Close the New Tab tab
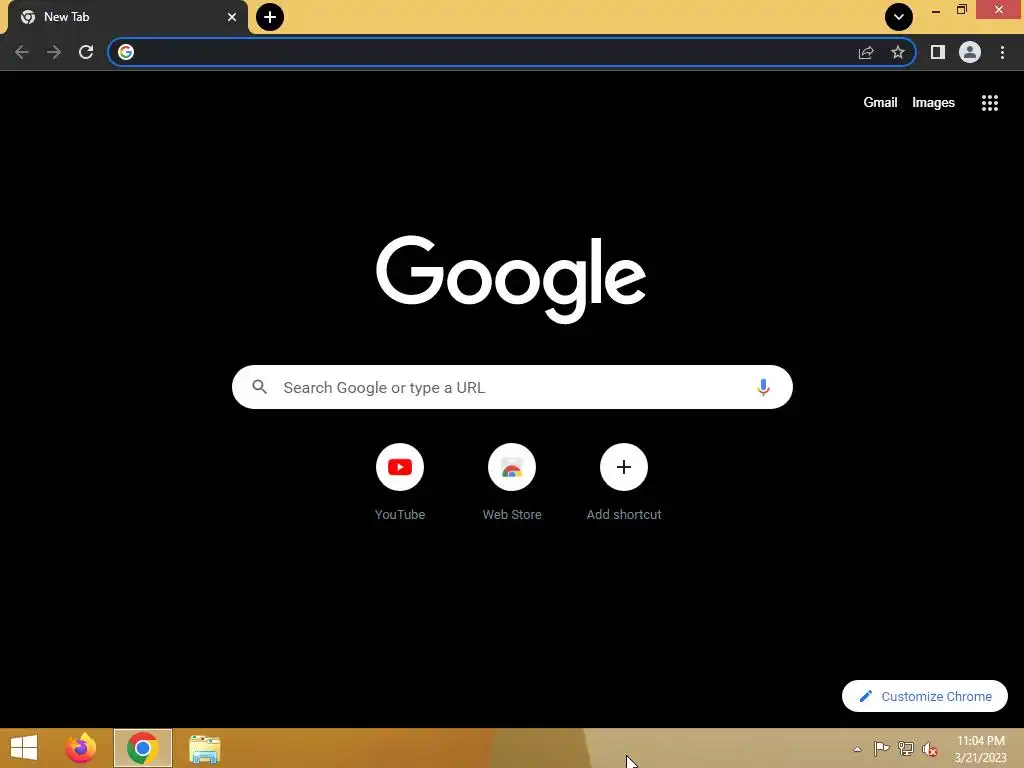Viewport: 1024px width, 768px height. coord(232,17)
